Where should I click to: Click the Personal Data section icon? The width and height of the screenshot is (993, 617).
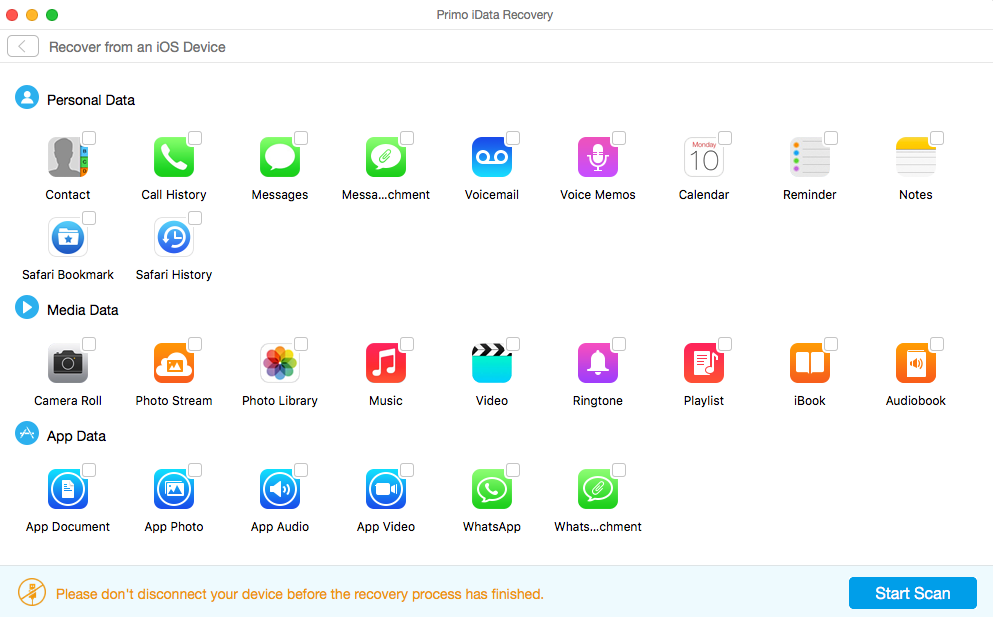(27, 98)
